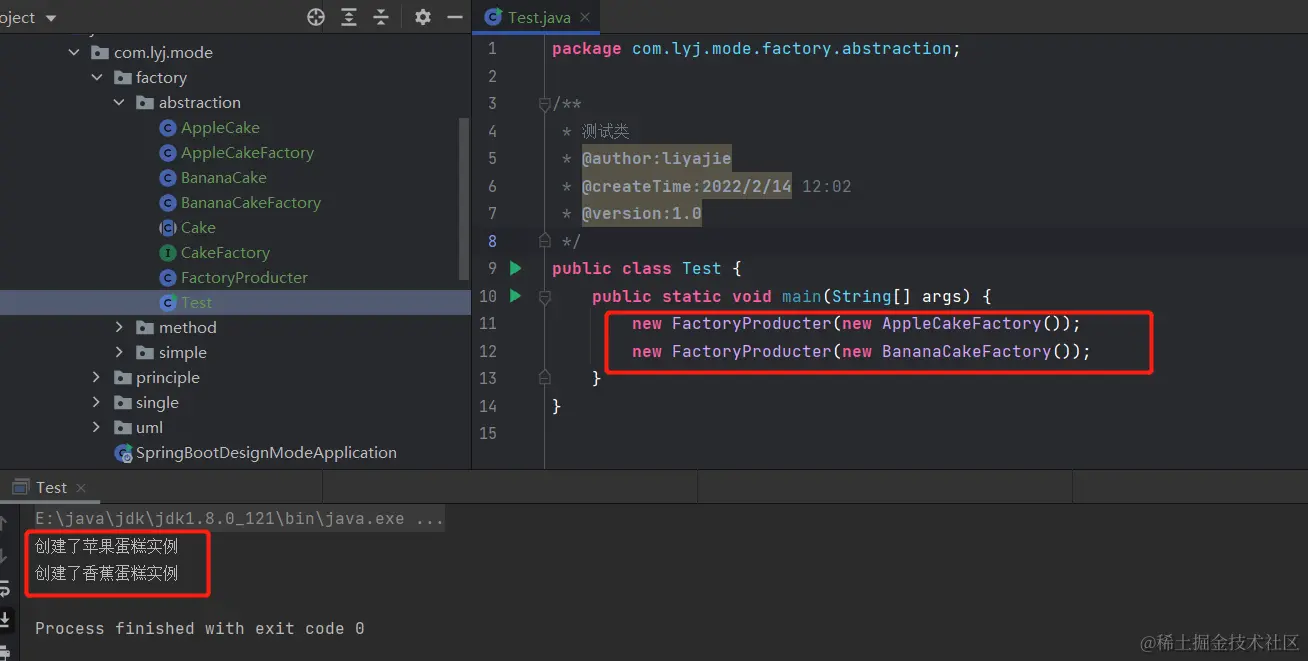
Task: Click console output 创建了苹果蛋糕实例
Action: [x=107, y=546]
